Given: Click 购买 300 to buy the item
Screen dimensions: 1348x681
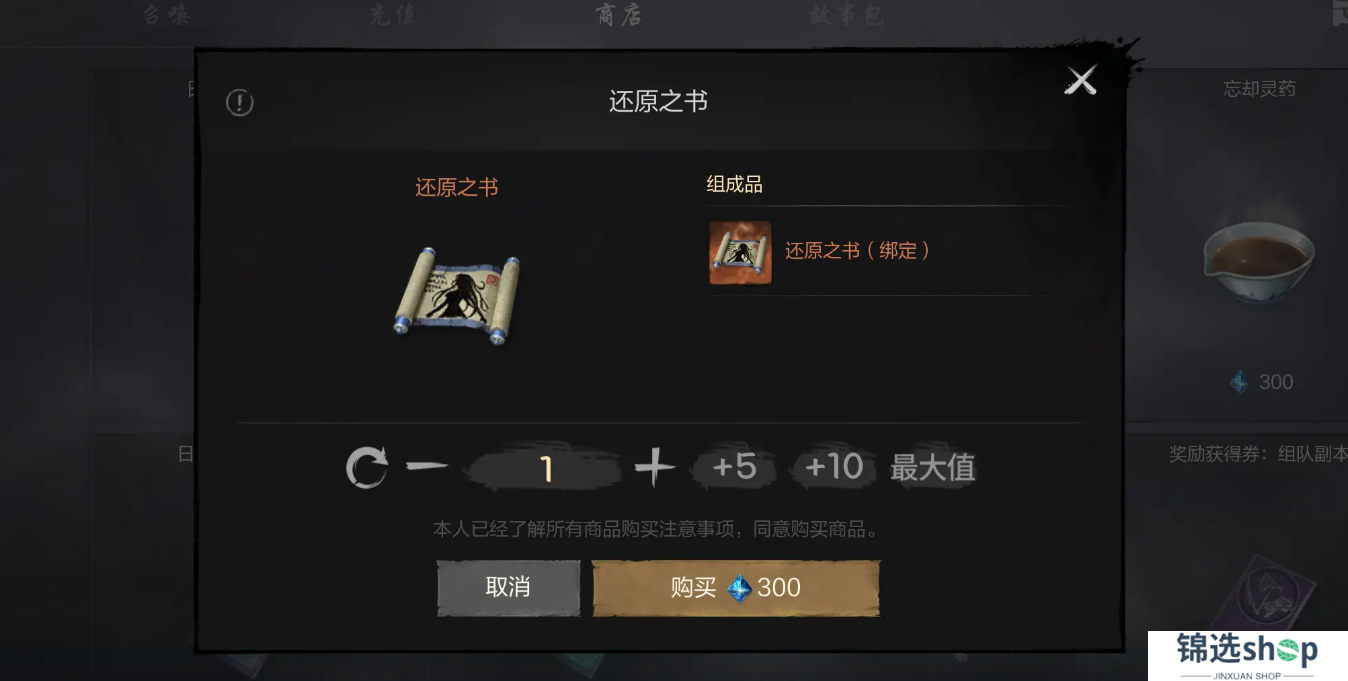Looking at the screenshot, I should (x=736, y=587).
